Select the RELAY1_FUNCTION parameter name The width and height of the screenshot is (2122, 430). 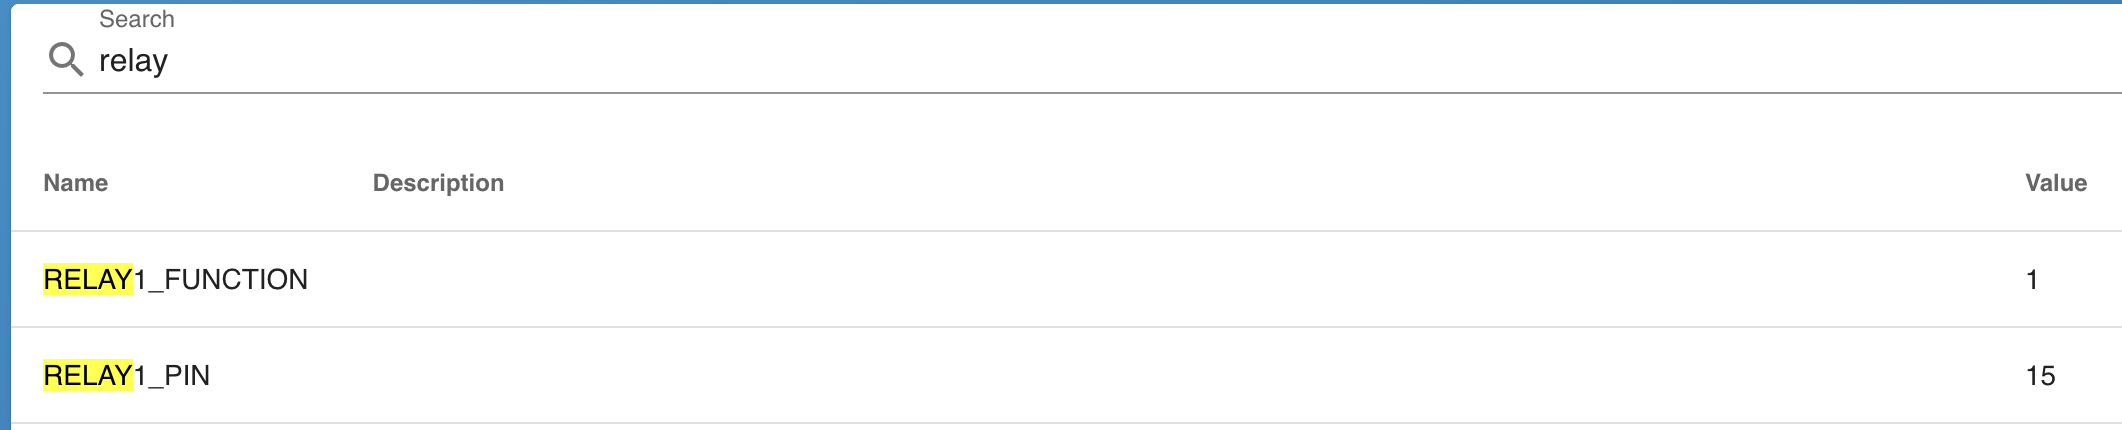[x=176, y=279]
